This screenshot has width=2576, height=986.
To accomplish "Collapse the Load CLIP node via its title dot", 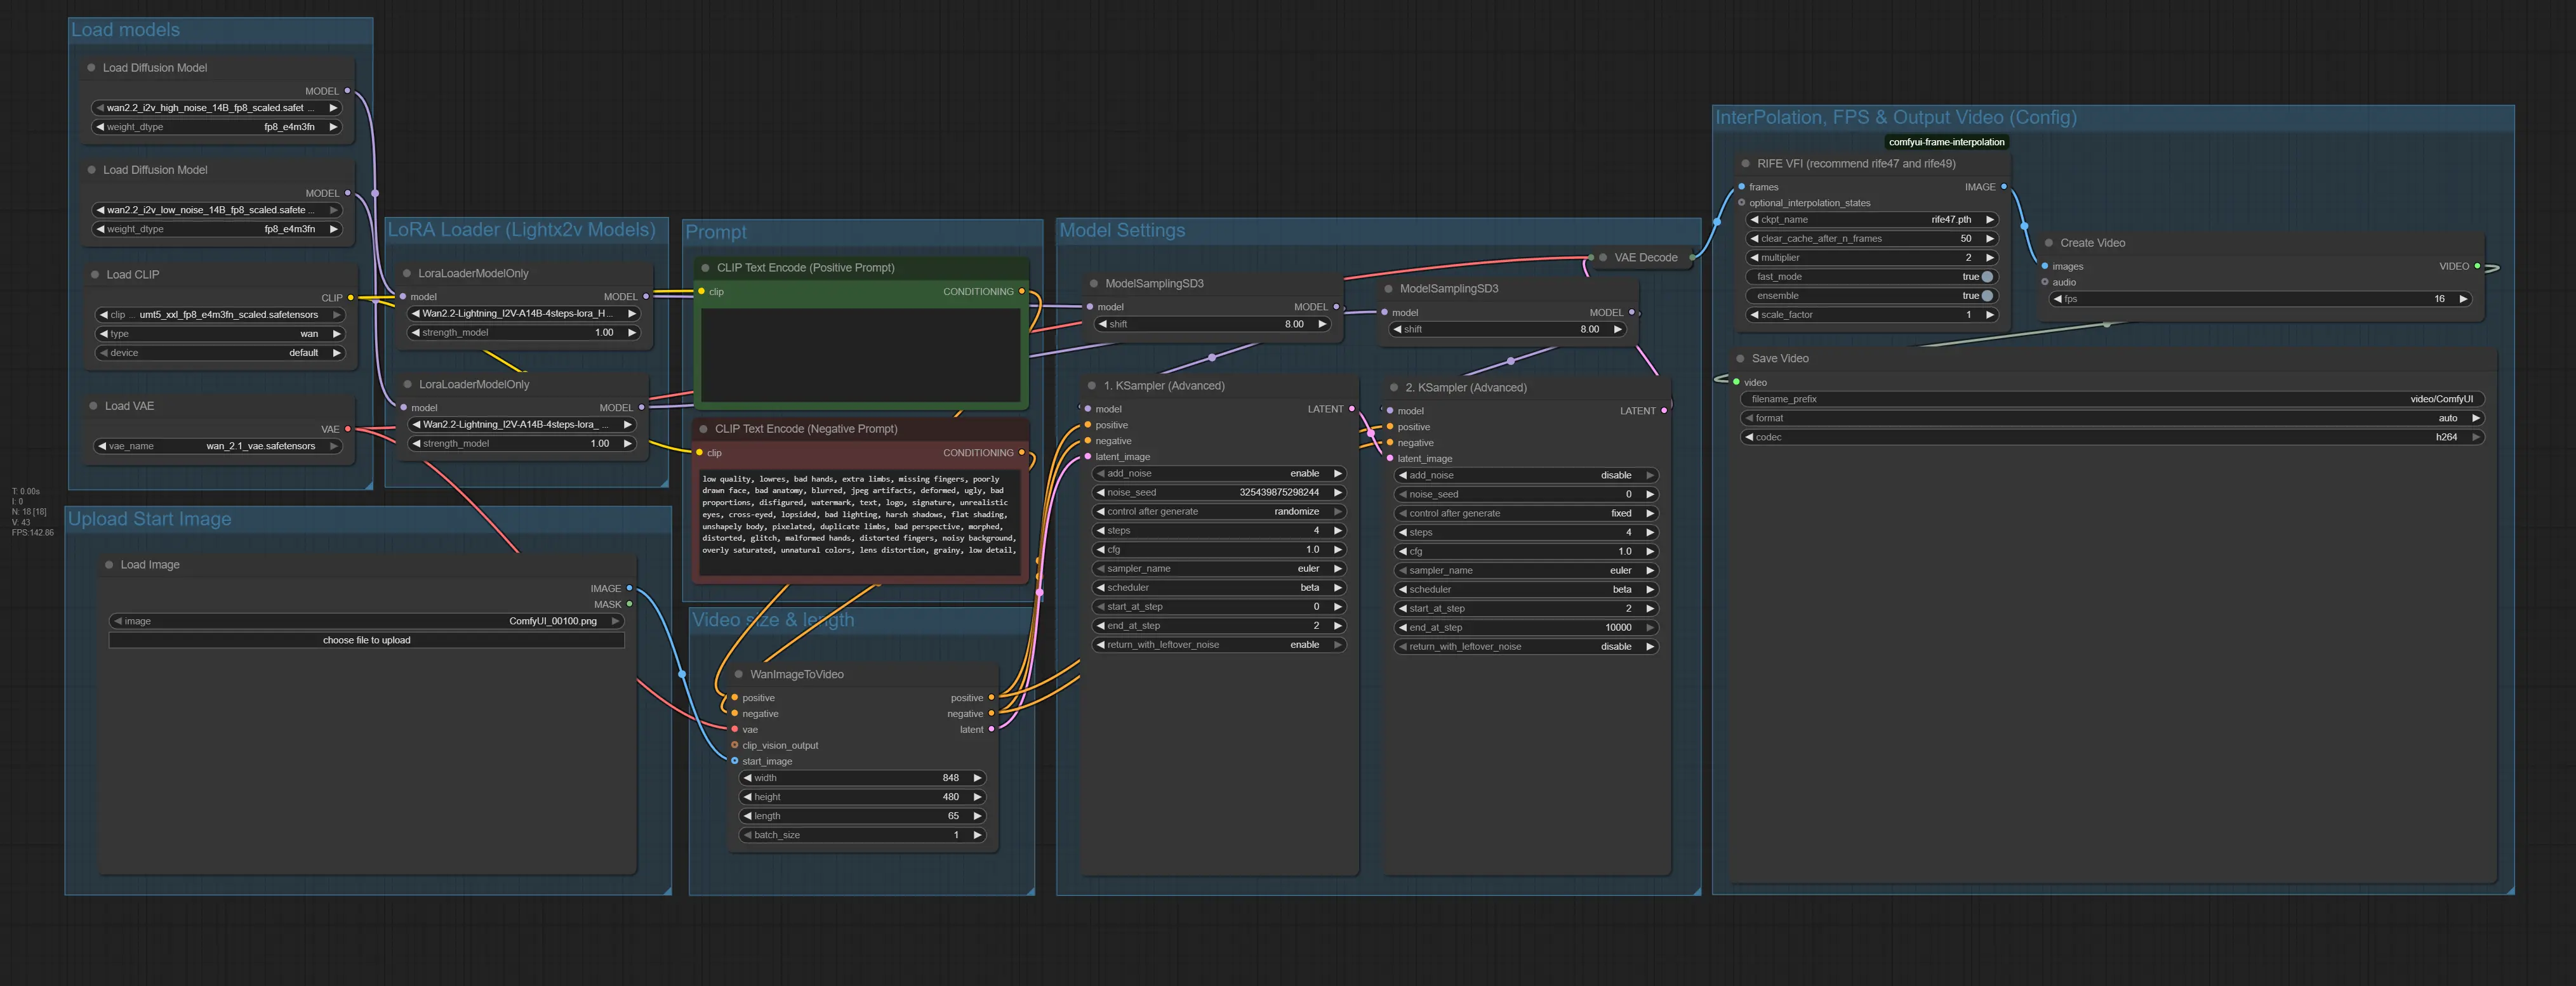I will pyautogui.click(x=95, y=275).
